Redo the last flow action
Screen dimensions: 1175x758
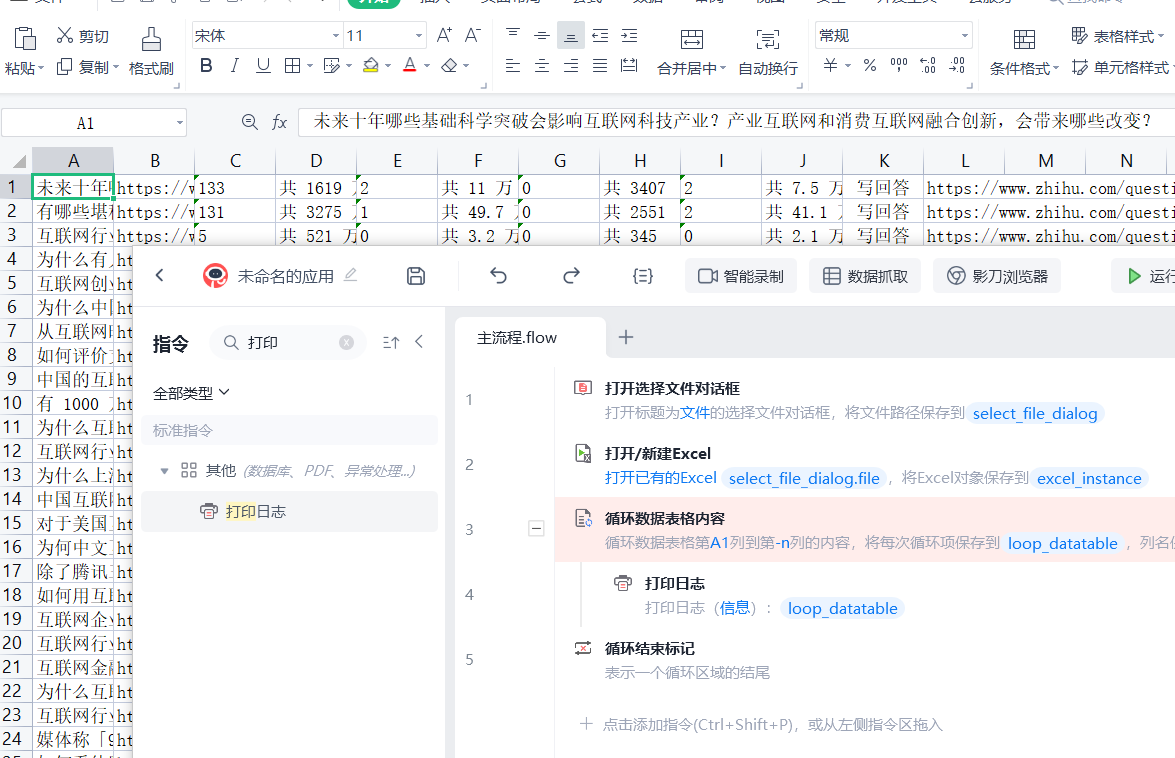click(571, 276)
